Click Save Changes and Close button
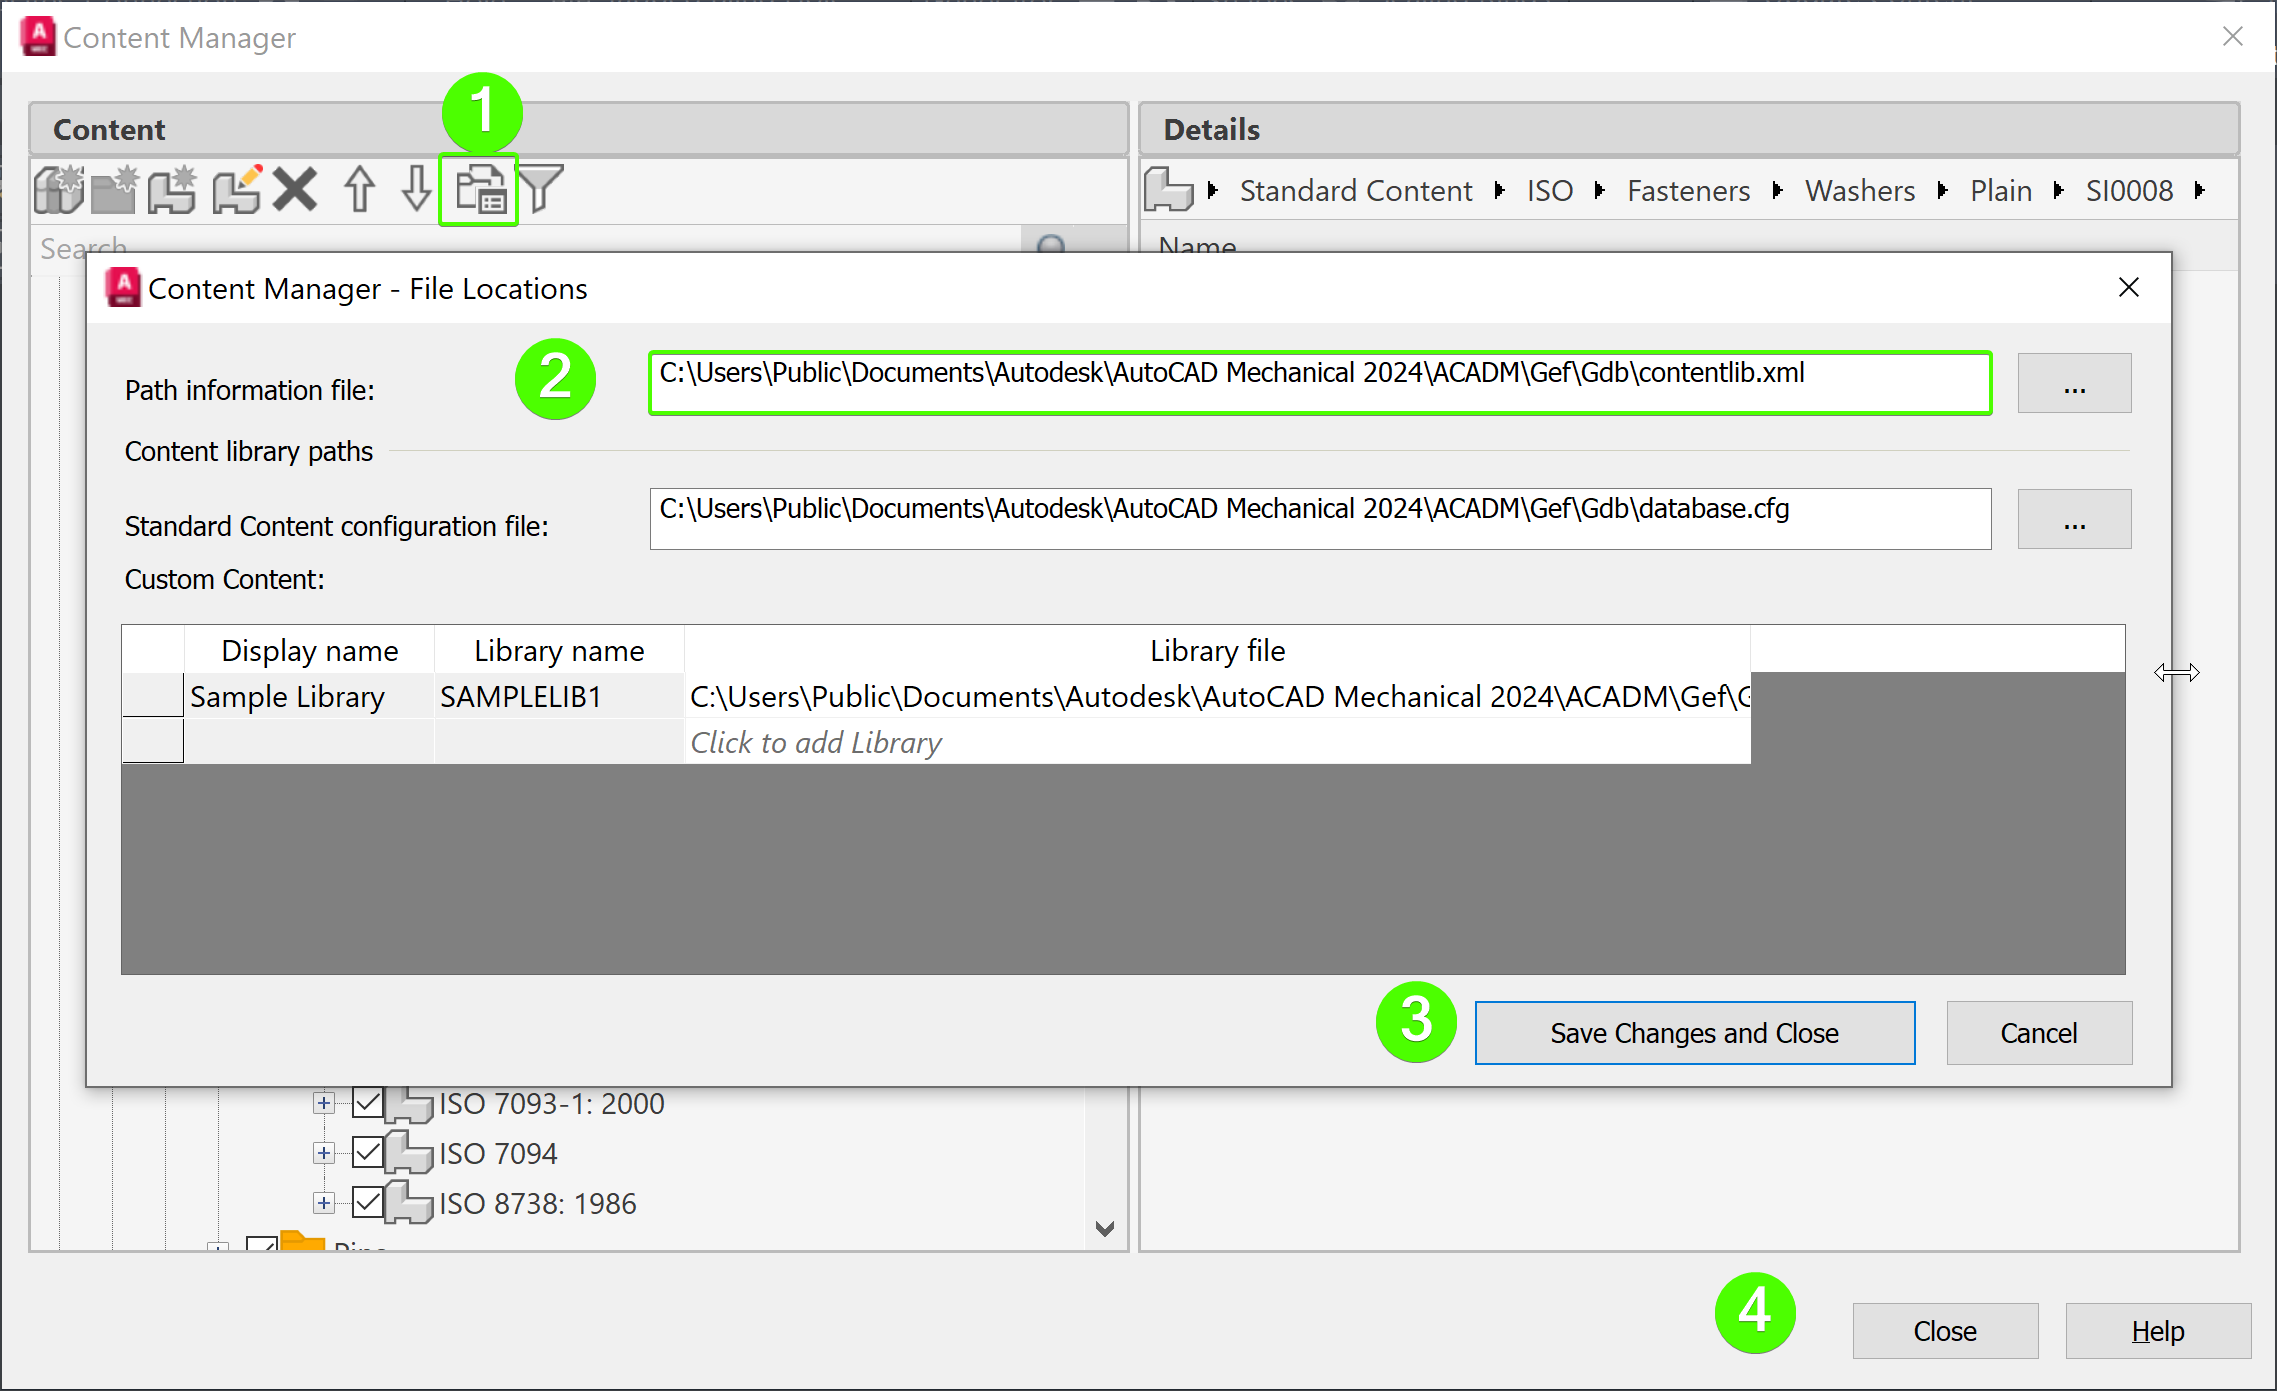 point(1694,1033)
